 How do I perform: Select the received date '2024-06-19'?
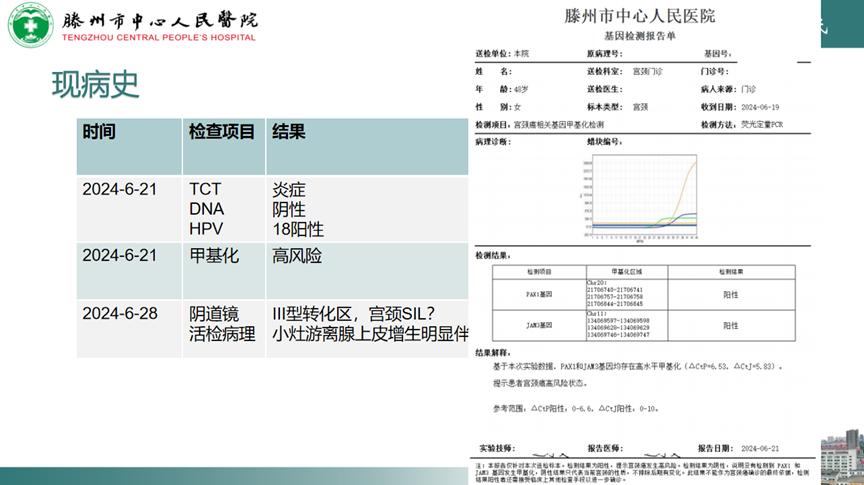click(x=760, y=107)
